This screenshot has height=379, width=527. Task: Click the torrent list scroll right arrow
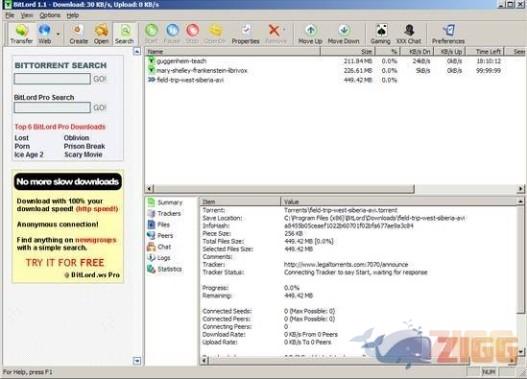(x=521, y=189)
